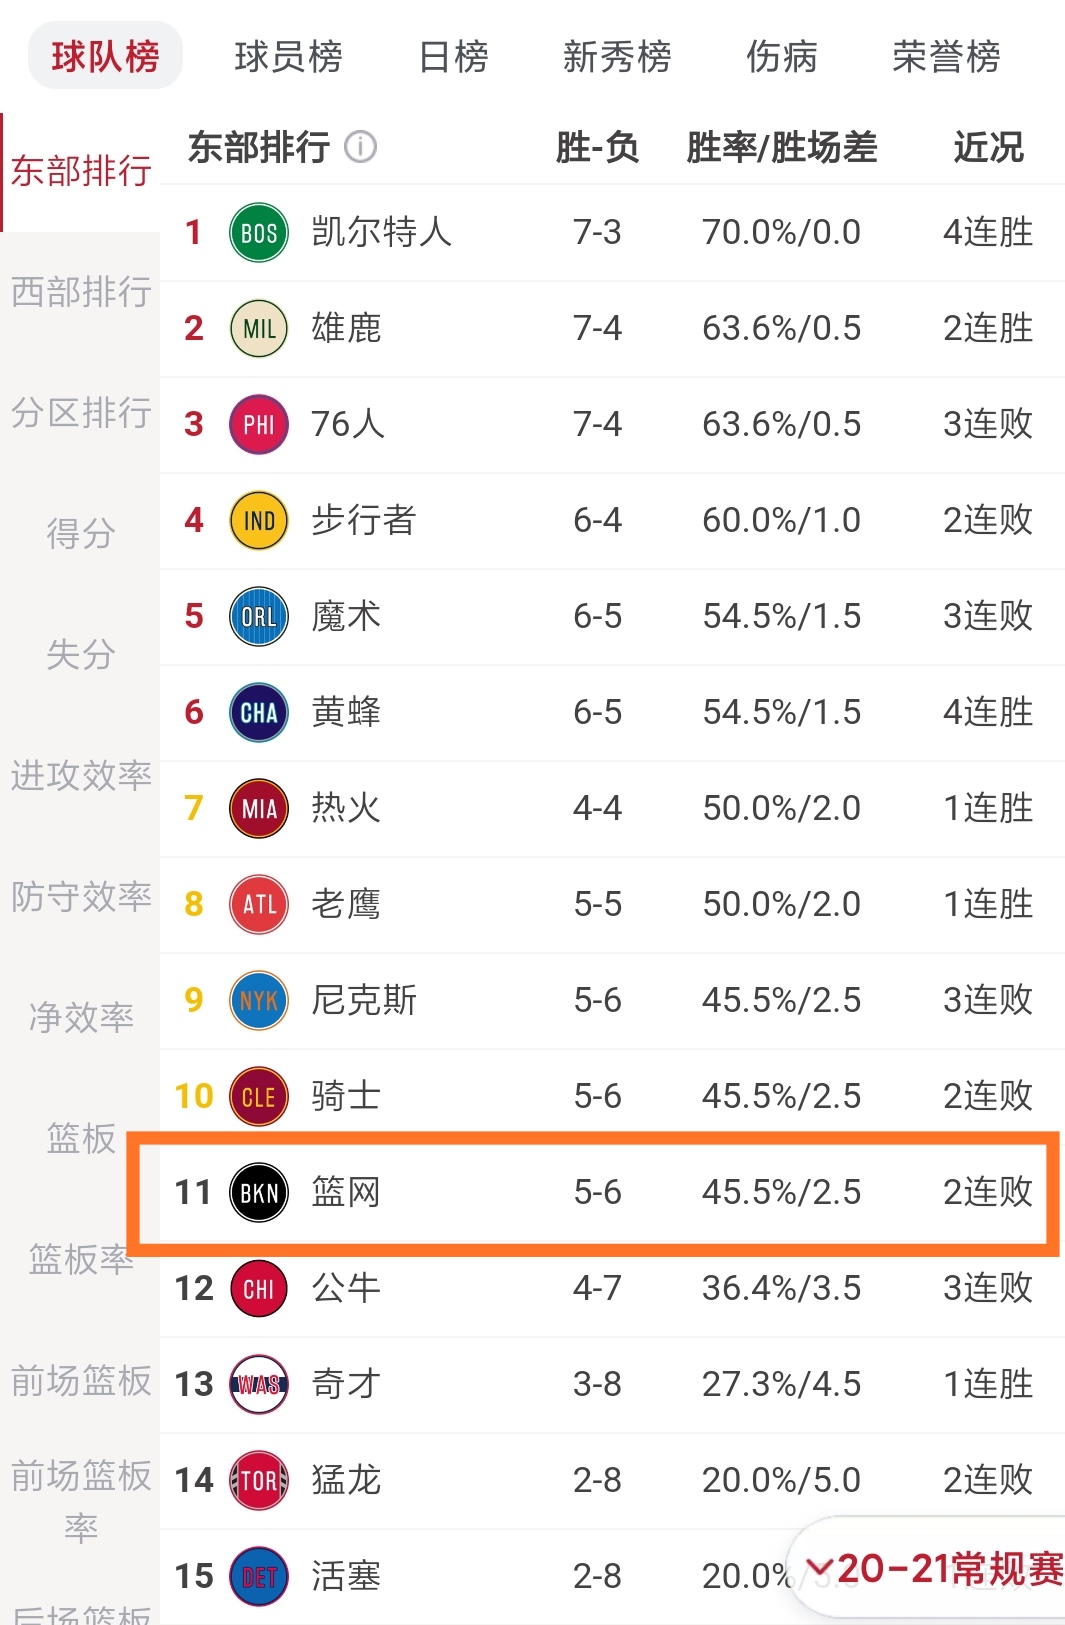Tap the PHI 76ers team logo
The height and width of the screenshot is (1625, 1065).
pos(259,424)
